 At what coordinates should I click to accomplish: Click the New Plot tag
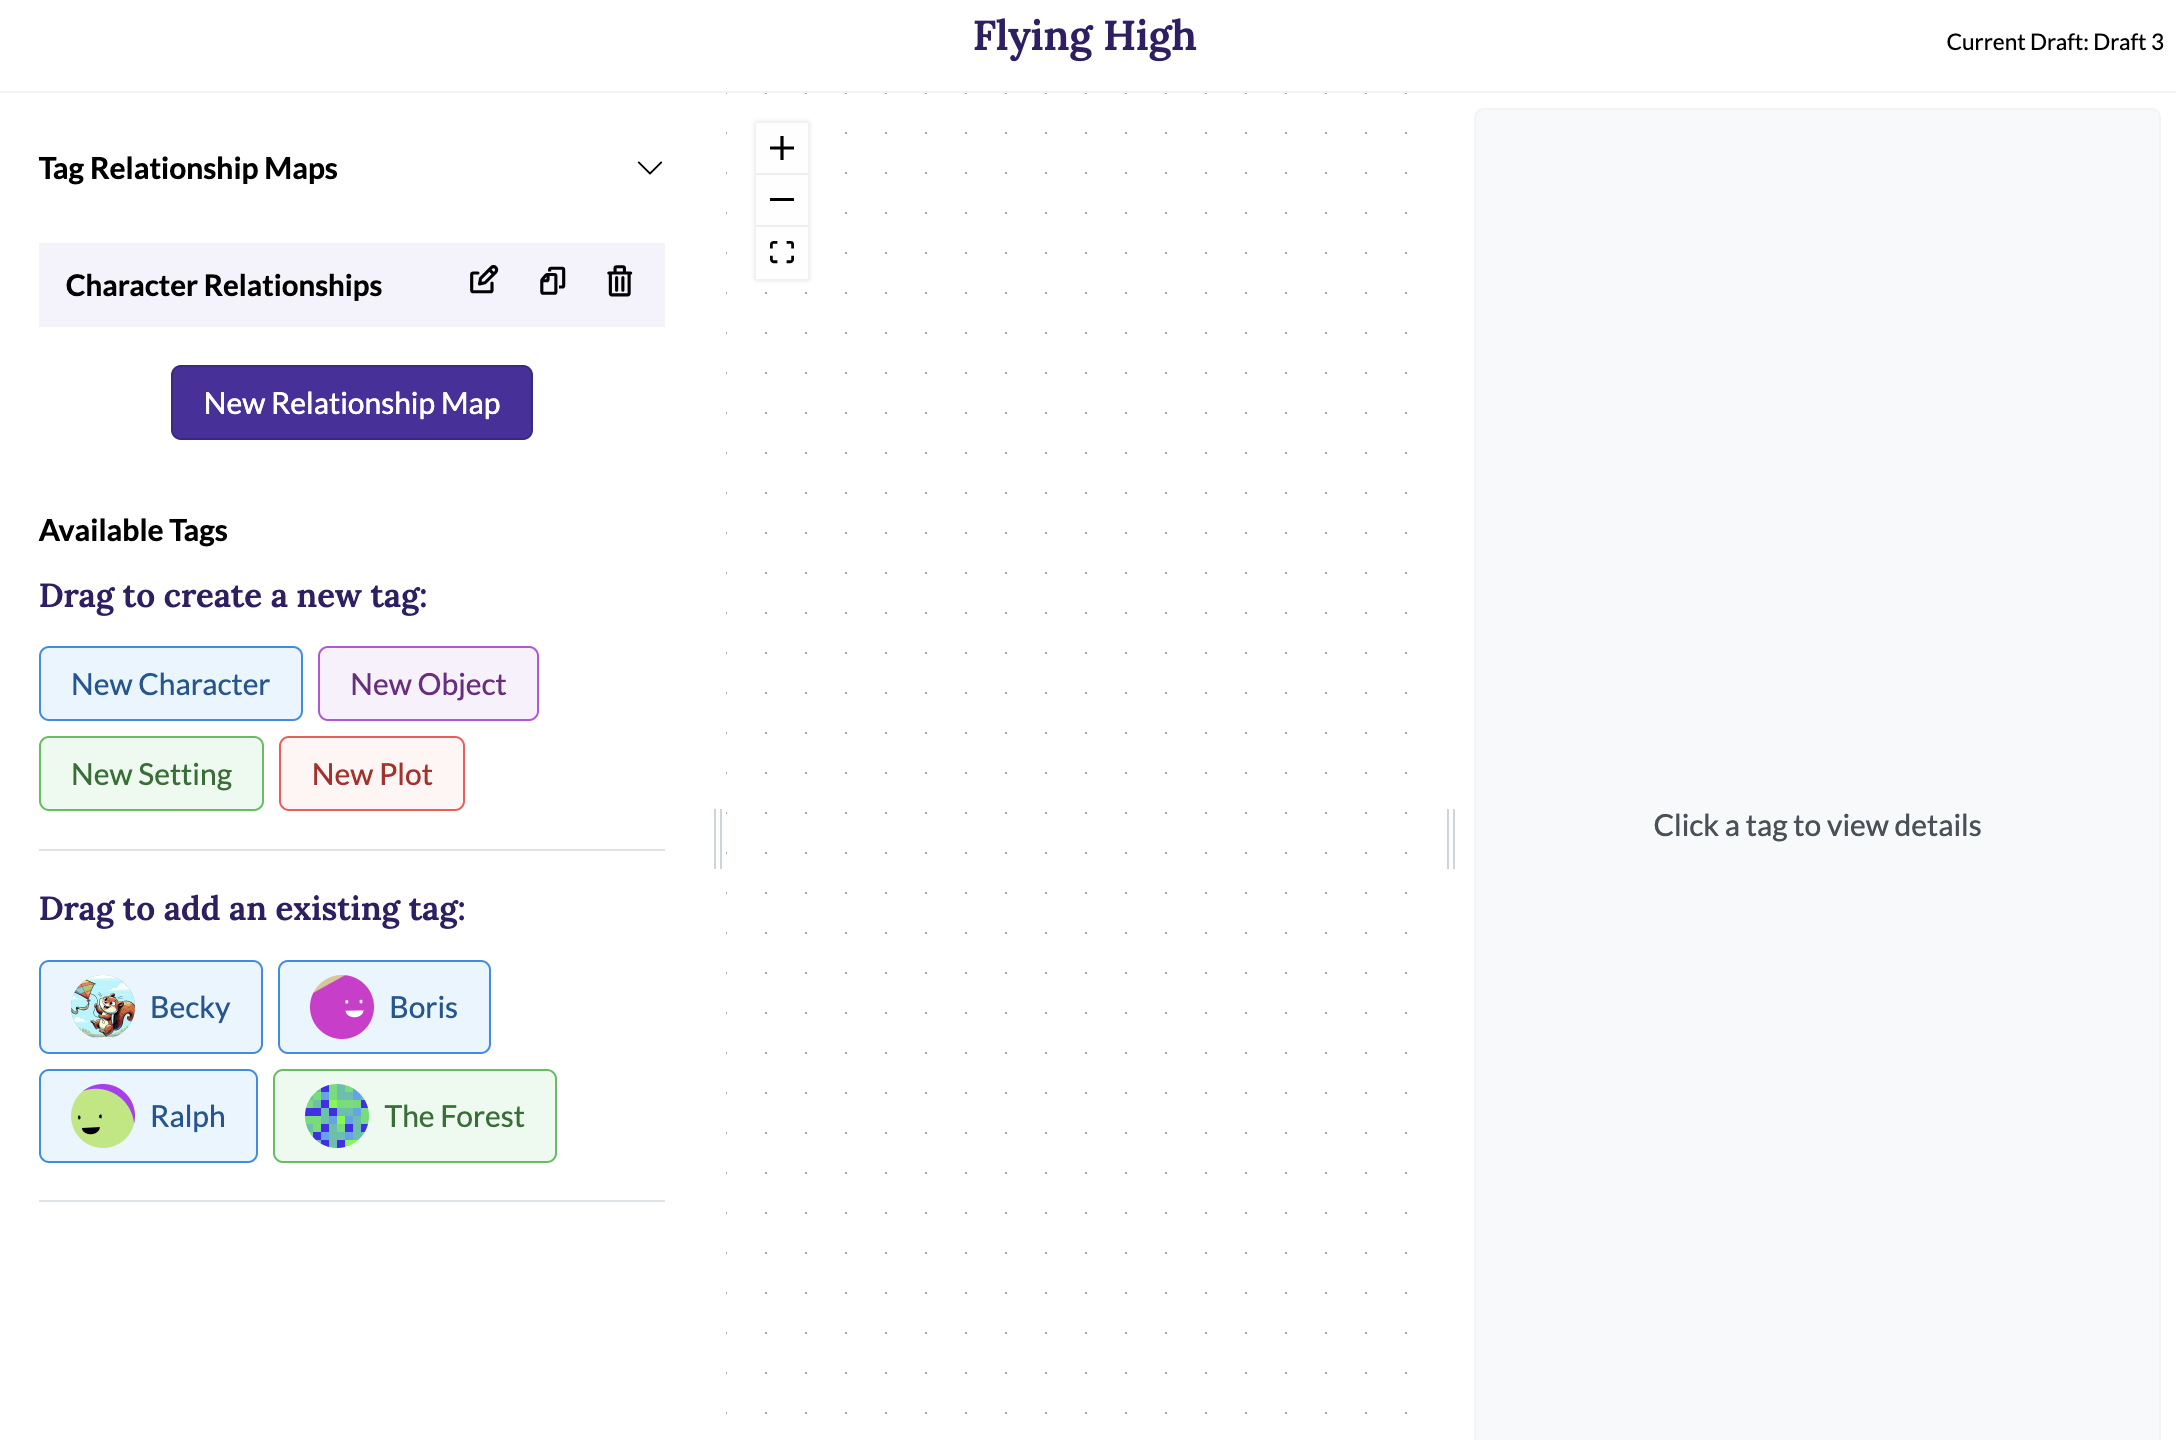pos(371,773)
